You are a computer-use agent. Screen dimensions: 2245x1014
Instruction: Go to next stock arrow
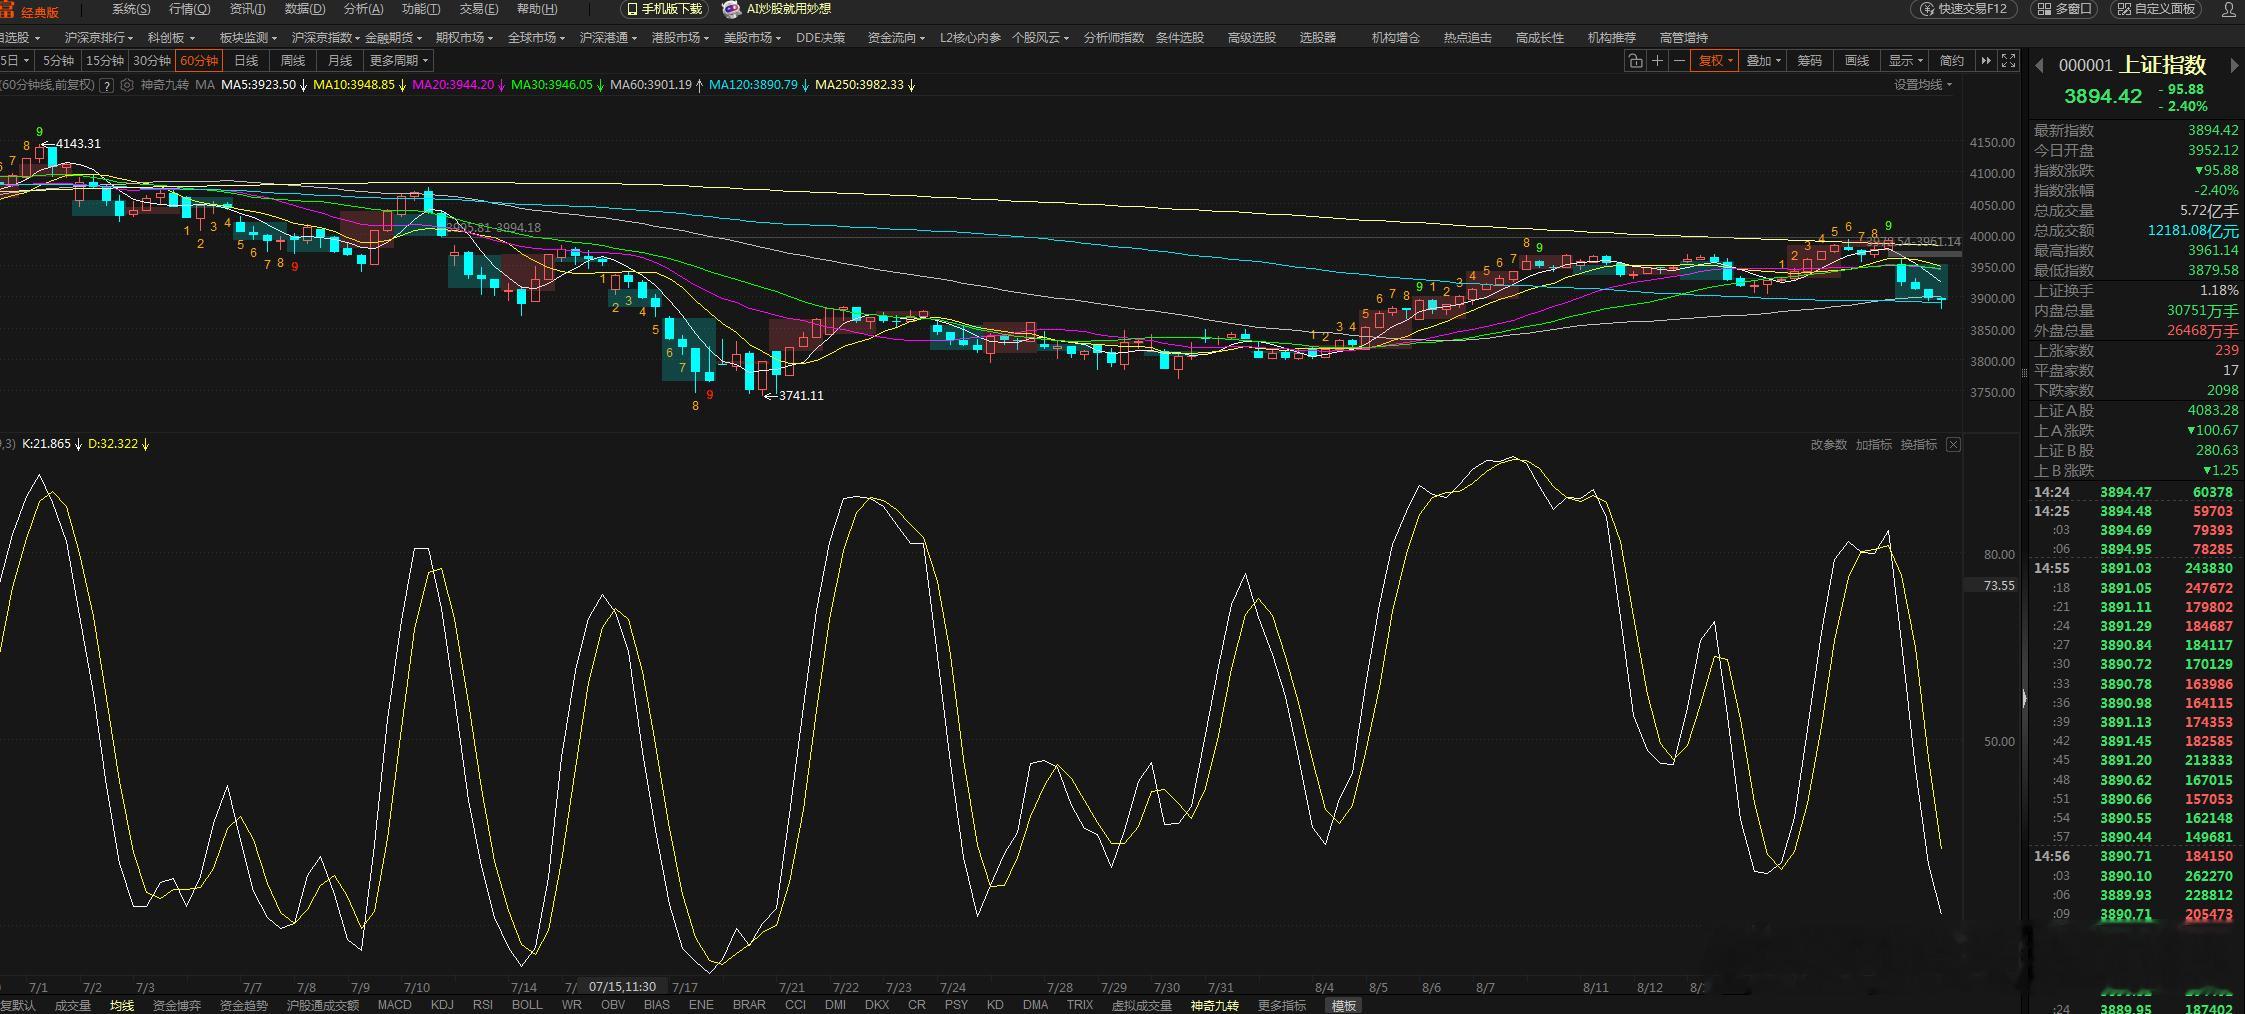(2233, 66)
